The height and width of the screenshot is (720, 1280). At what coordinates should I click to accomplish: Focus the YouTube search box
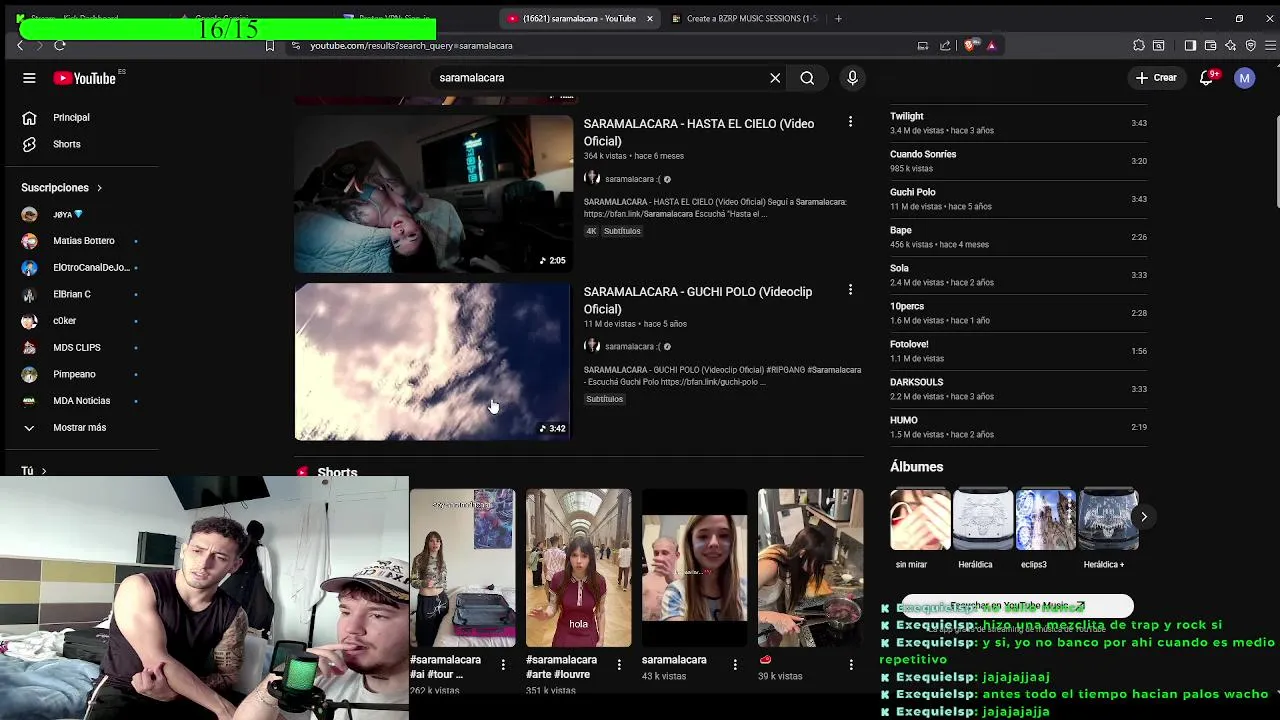tap(600, 78)
